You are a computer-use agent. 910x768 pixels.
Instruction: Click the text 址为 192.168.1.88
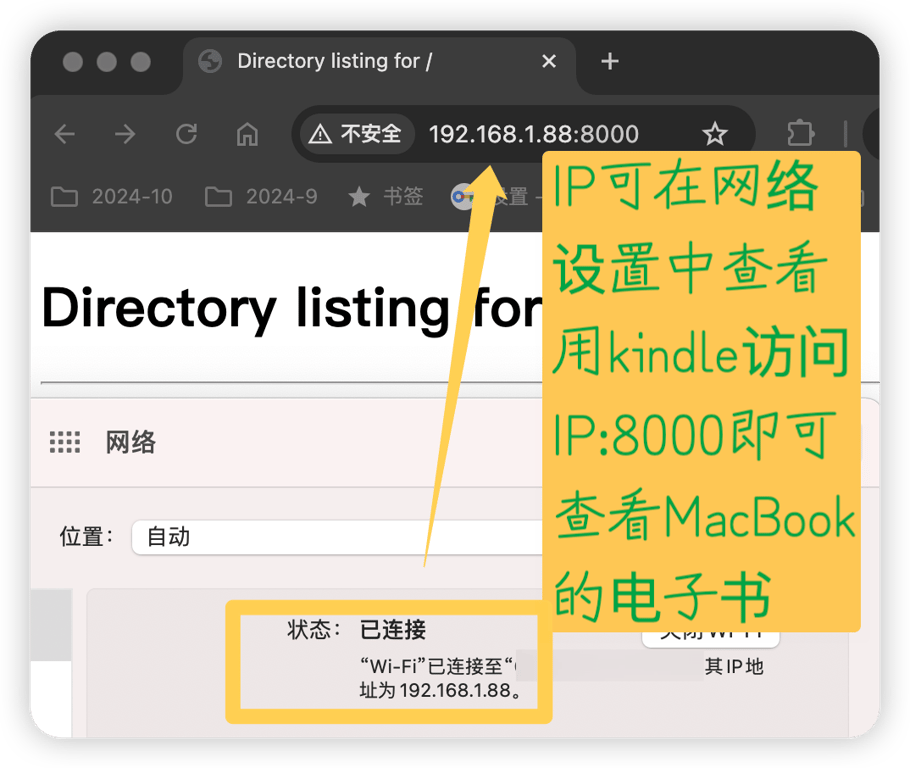pos(440,691)
